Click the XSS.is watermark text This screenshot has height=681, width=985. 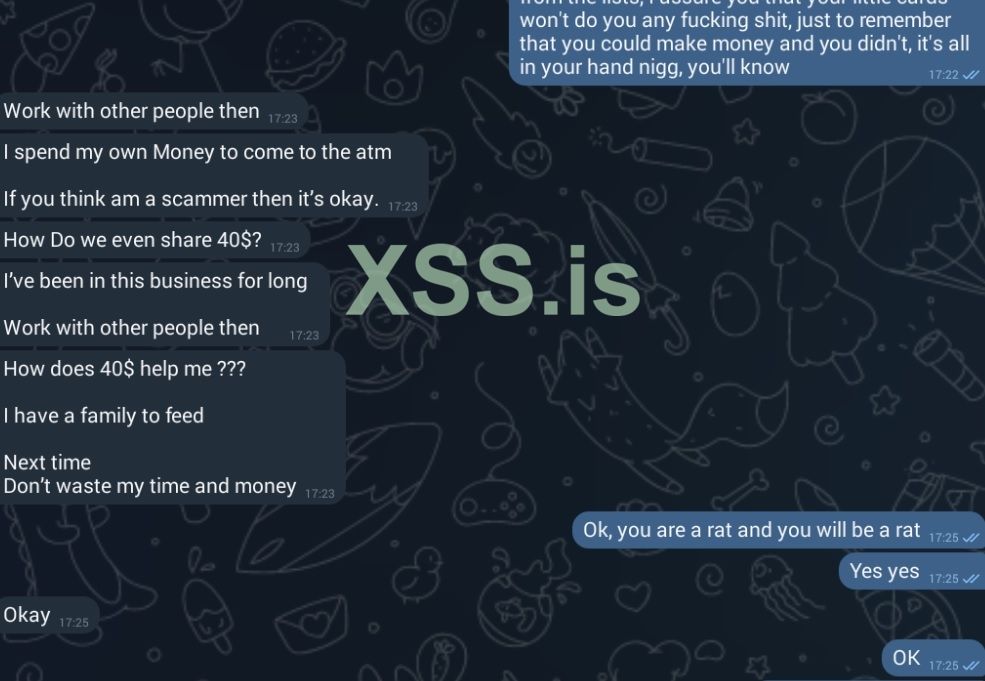pyautogui.click(x=494, y=281)
